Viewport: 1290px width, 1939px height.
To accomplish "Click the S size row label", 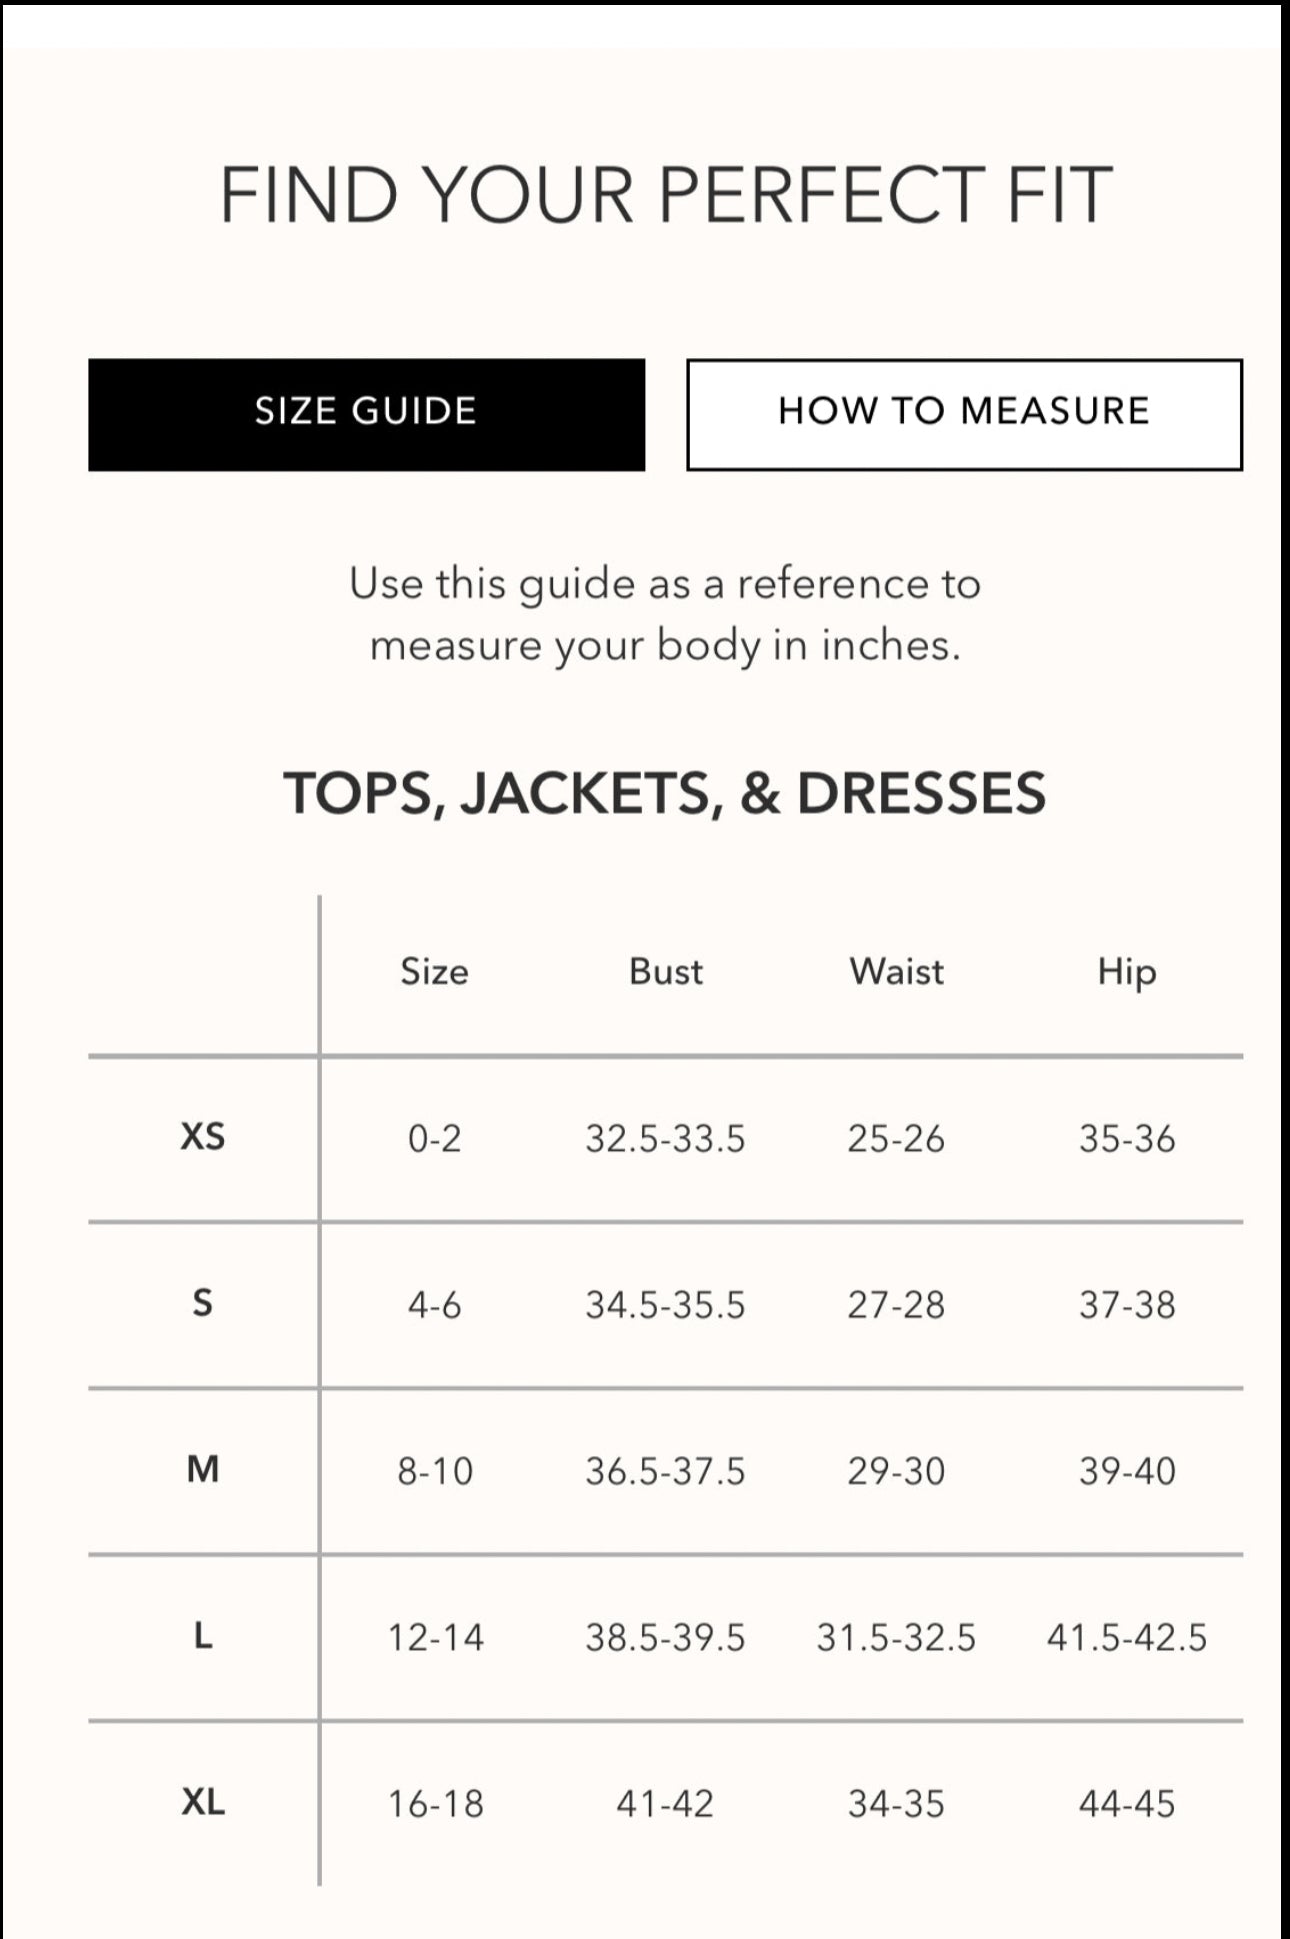I will (204, 1305).
